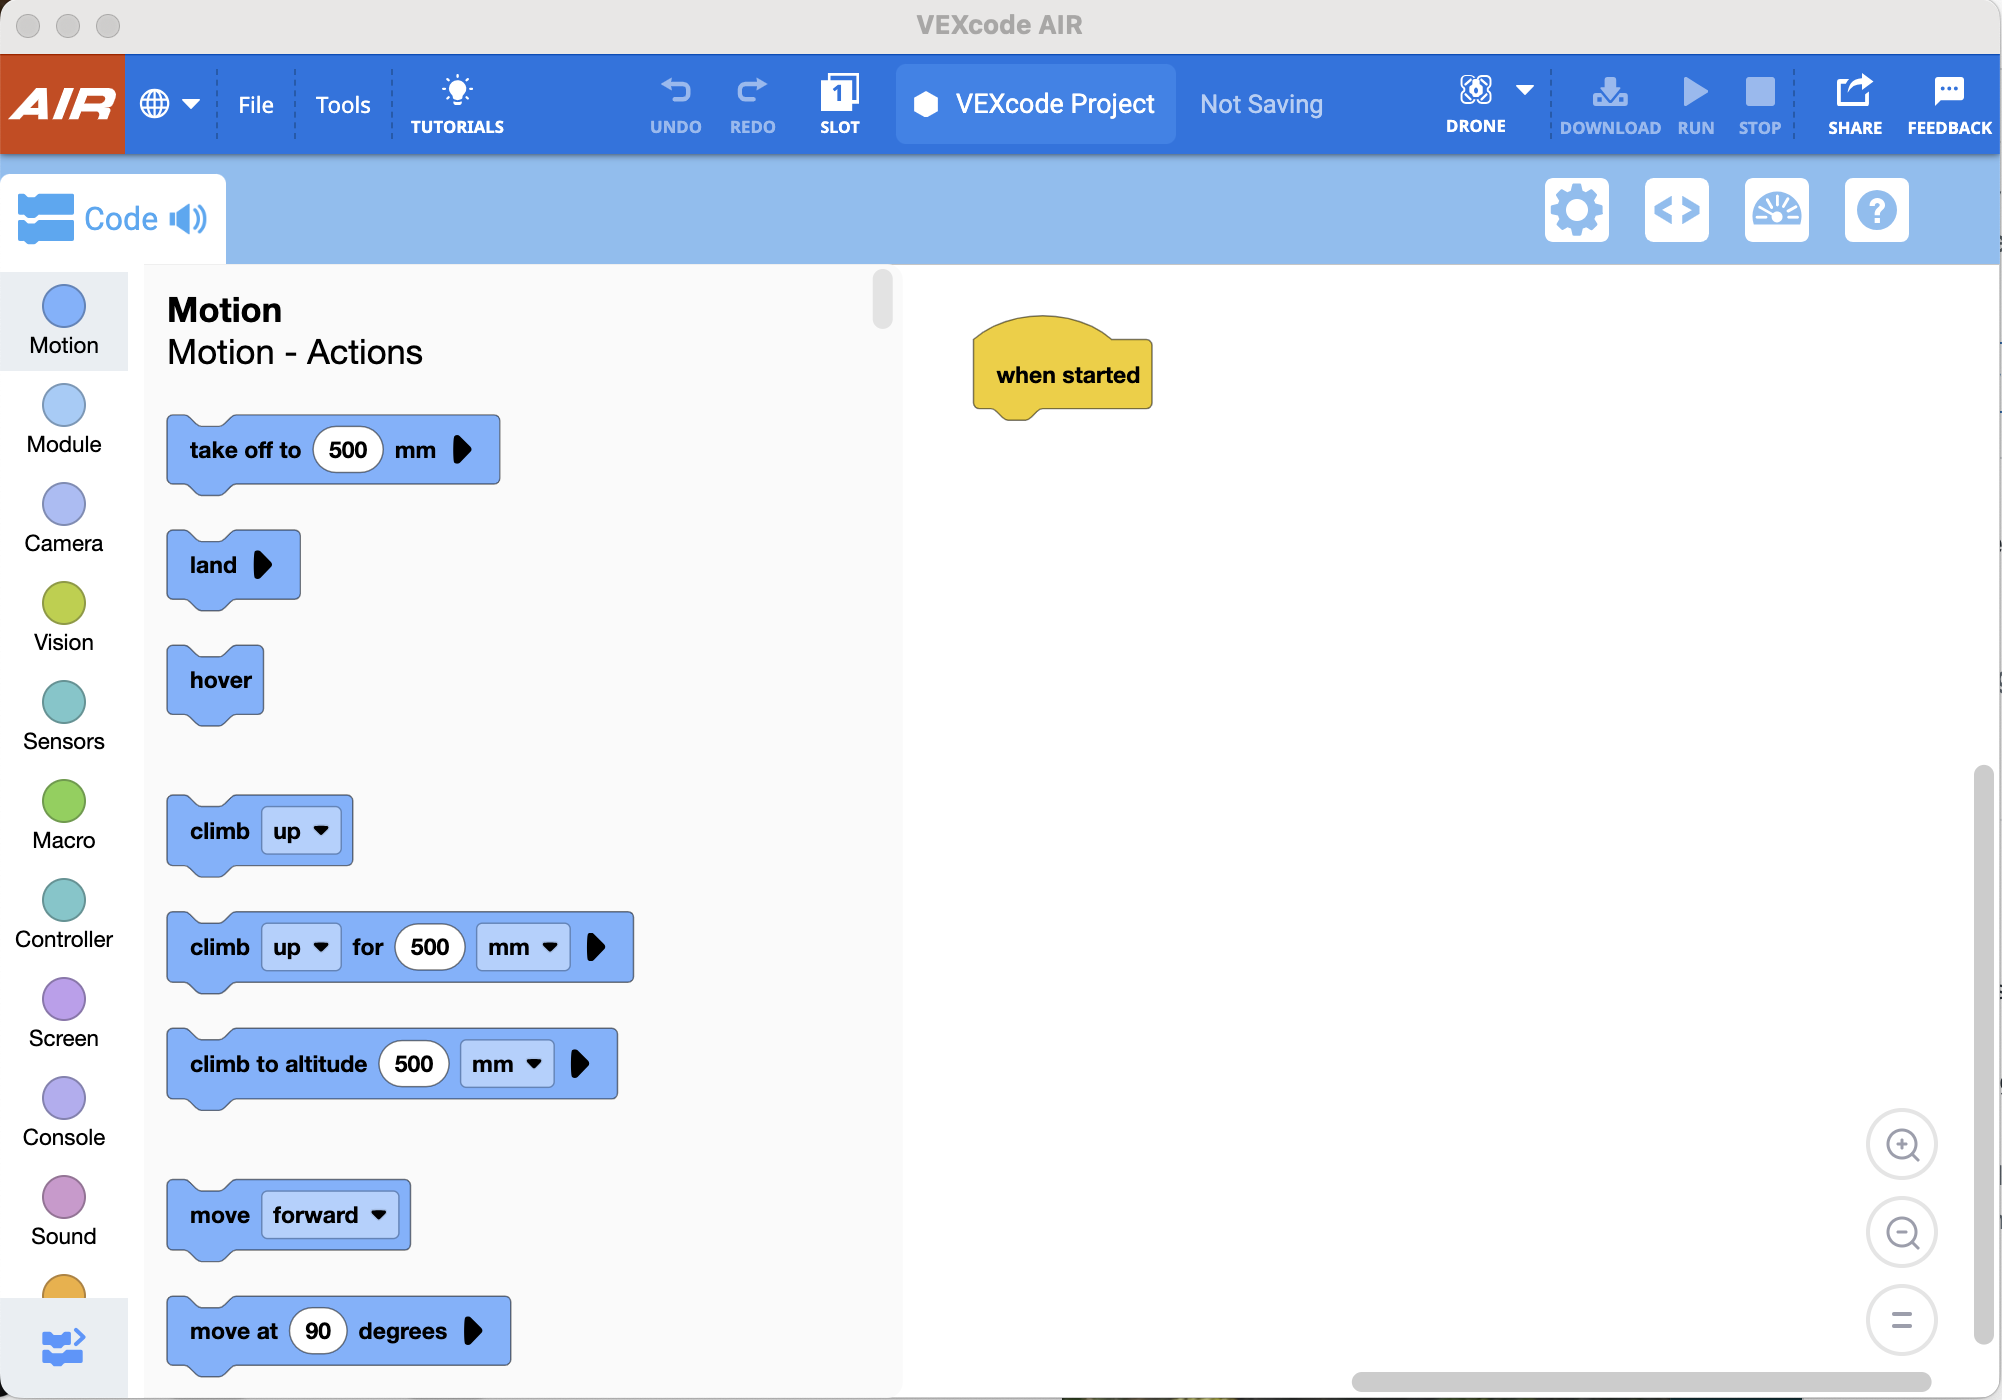The height and width of the screenshot is (1400, 2002).
Task: Open the Tools menu
Action: point(343,104)
